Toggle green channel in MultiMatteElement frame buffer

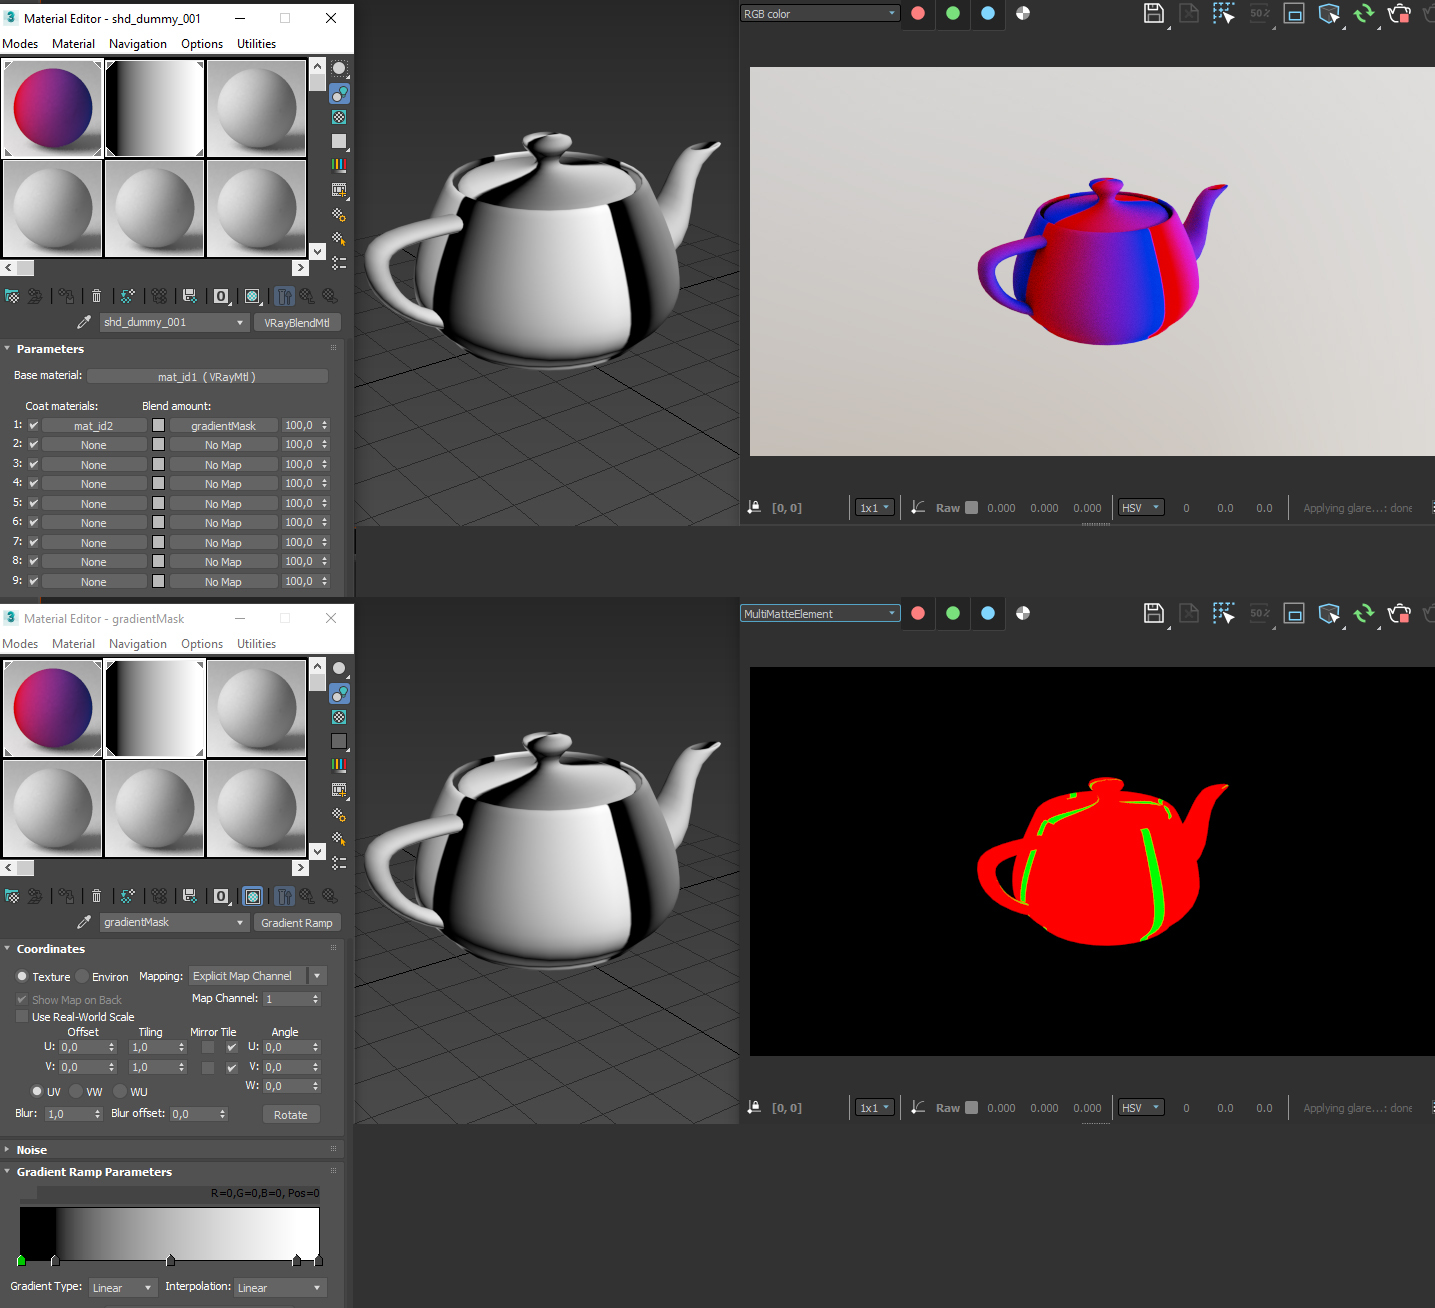click(953, 613)
